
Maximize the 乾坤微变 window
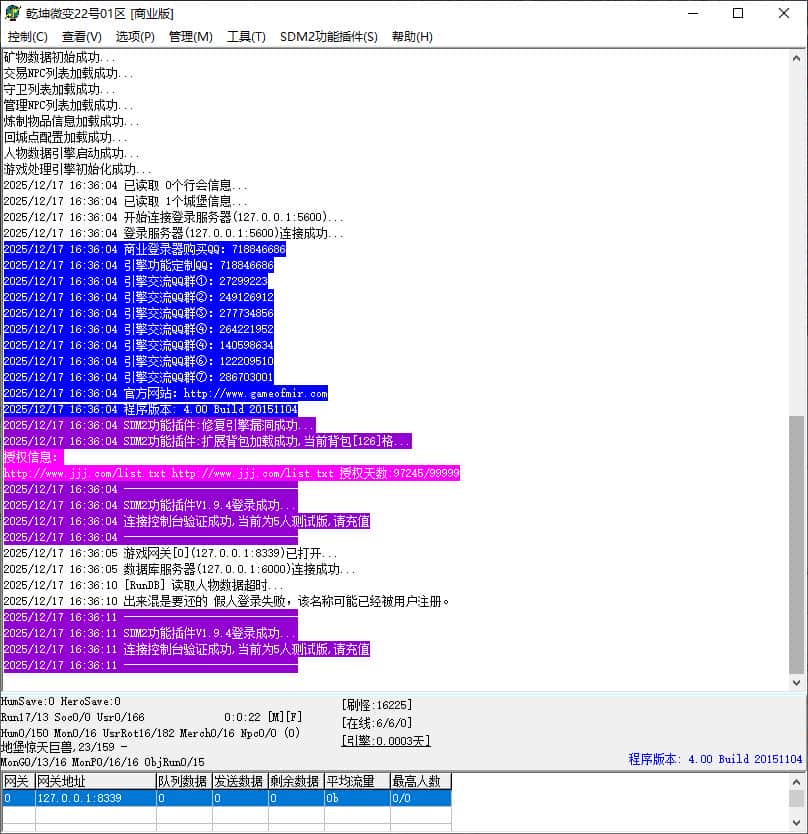738,13
